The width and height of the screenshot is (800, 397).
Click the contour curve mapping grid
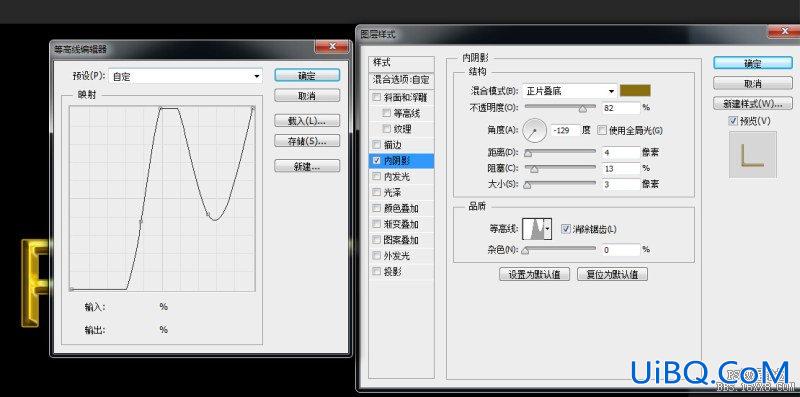click(x=162, y=198)
